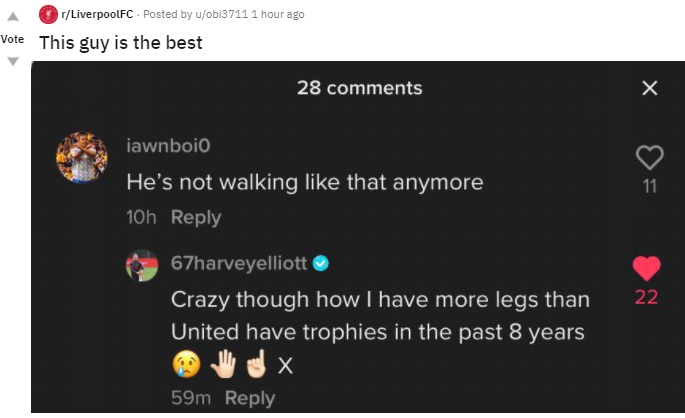View poster u/obi3711's profile
Screen dimensions: 685x418
click(x=221, y=14)
